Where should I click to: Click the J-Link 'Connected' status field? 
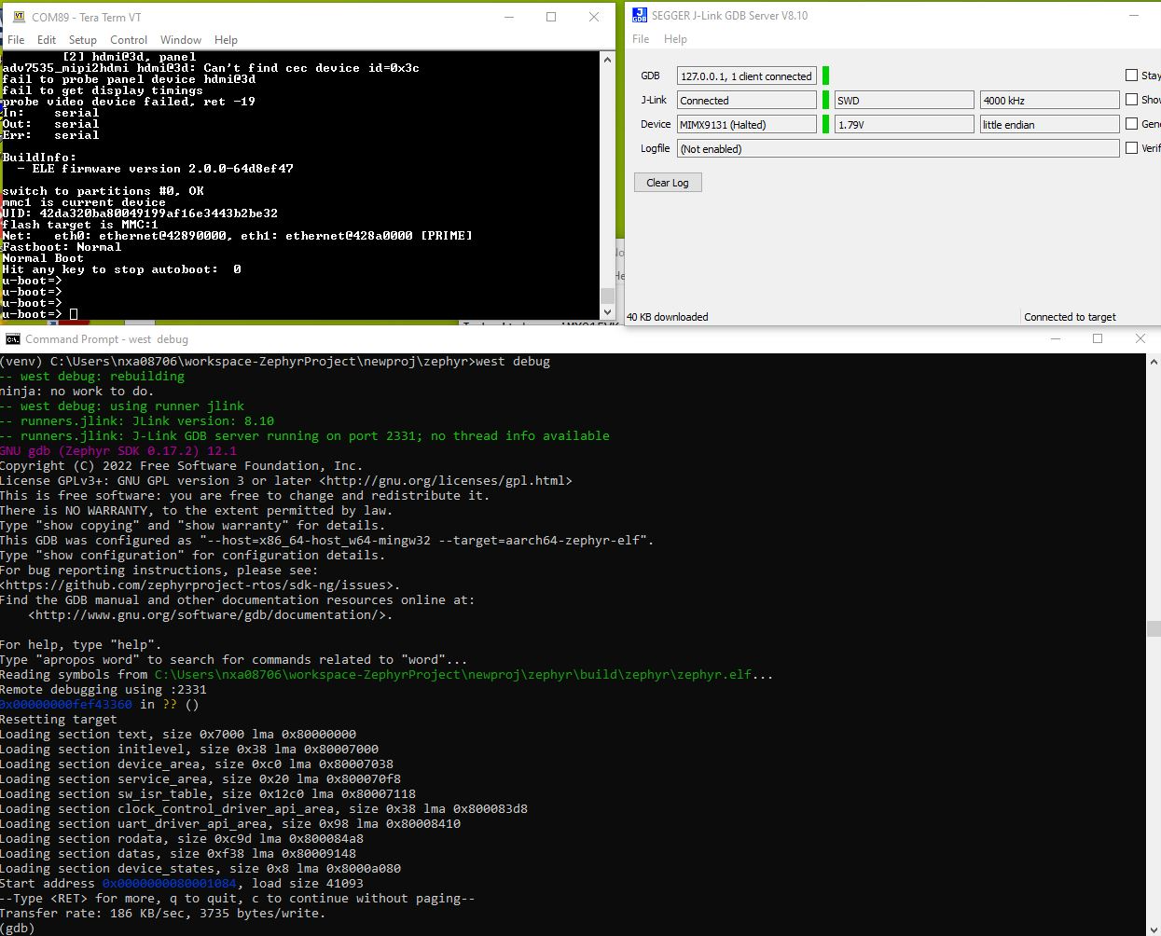coord(746,100)
